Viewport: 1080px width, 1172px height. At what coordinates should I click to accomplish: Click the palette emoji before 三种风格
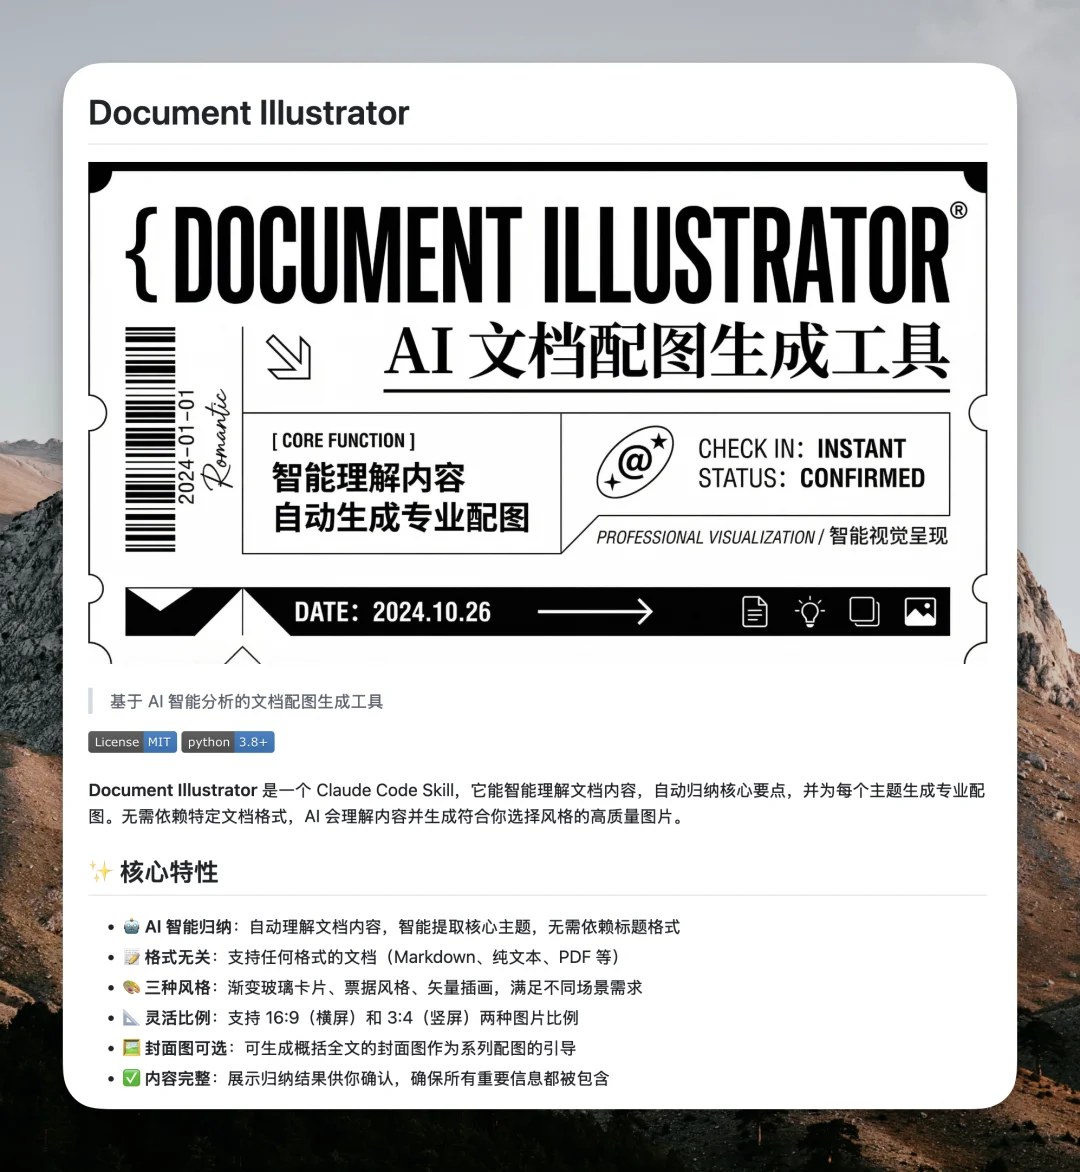(x=130, y=987)
